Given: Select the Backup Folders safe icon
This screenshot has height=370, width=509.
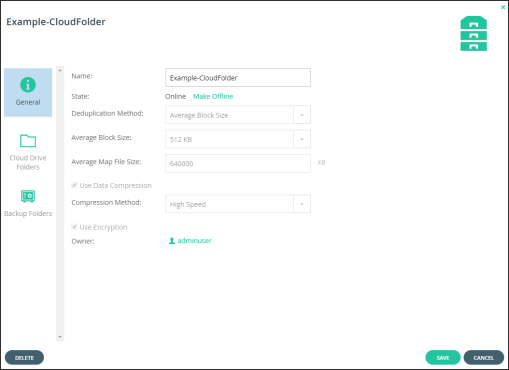Looking at the screenshot, I should [28, 196].
